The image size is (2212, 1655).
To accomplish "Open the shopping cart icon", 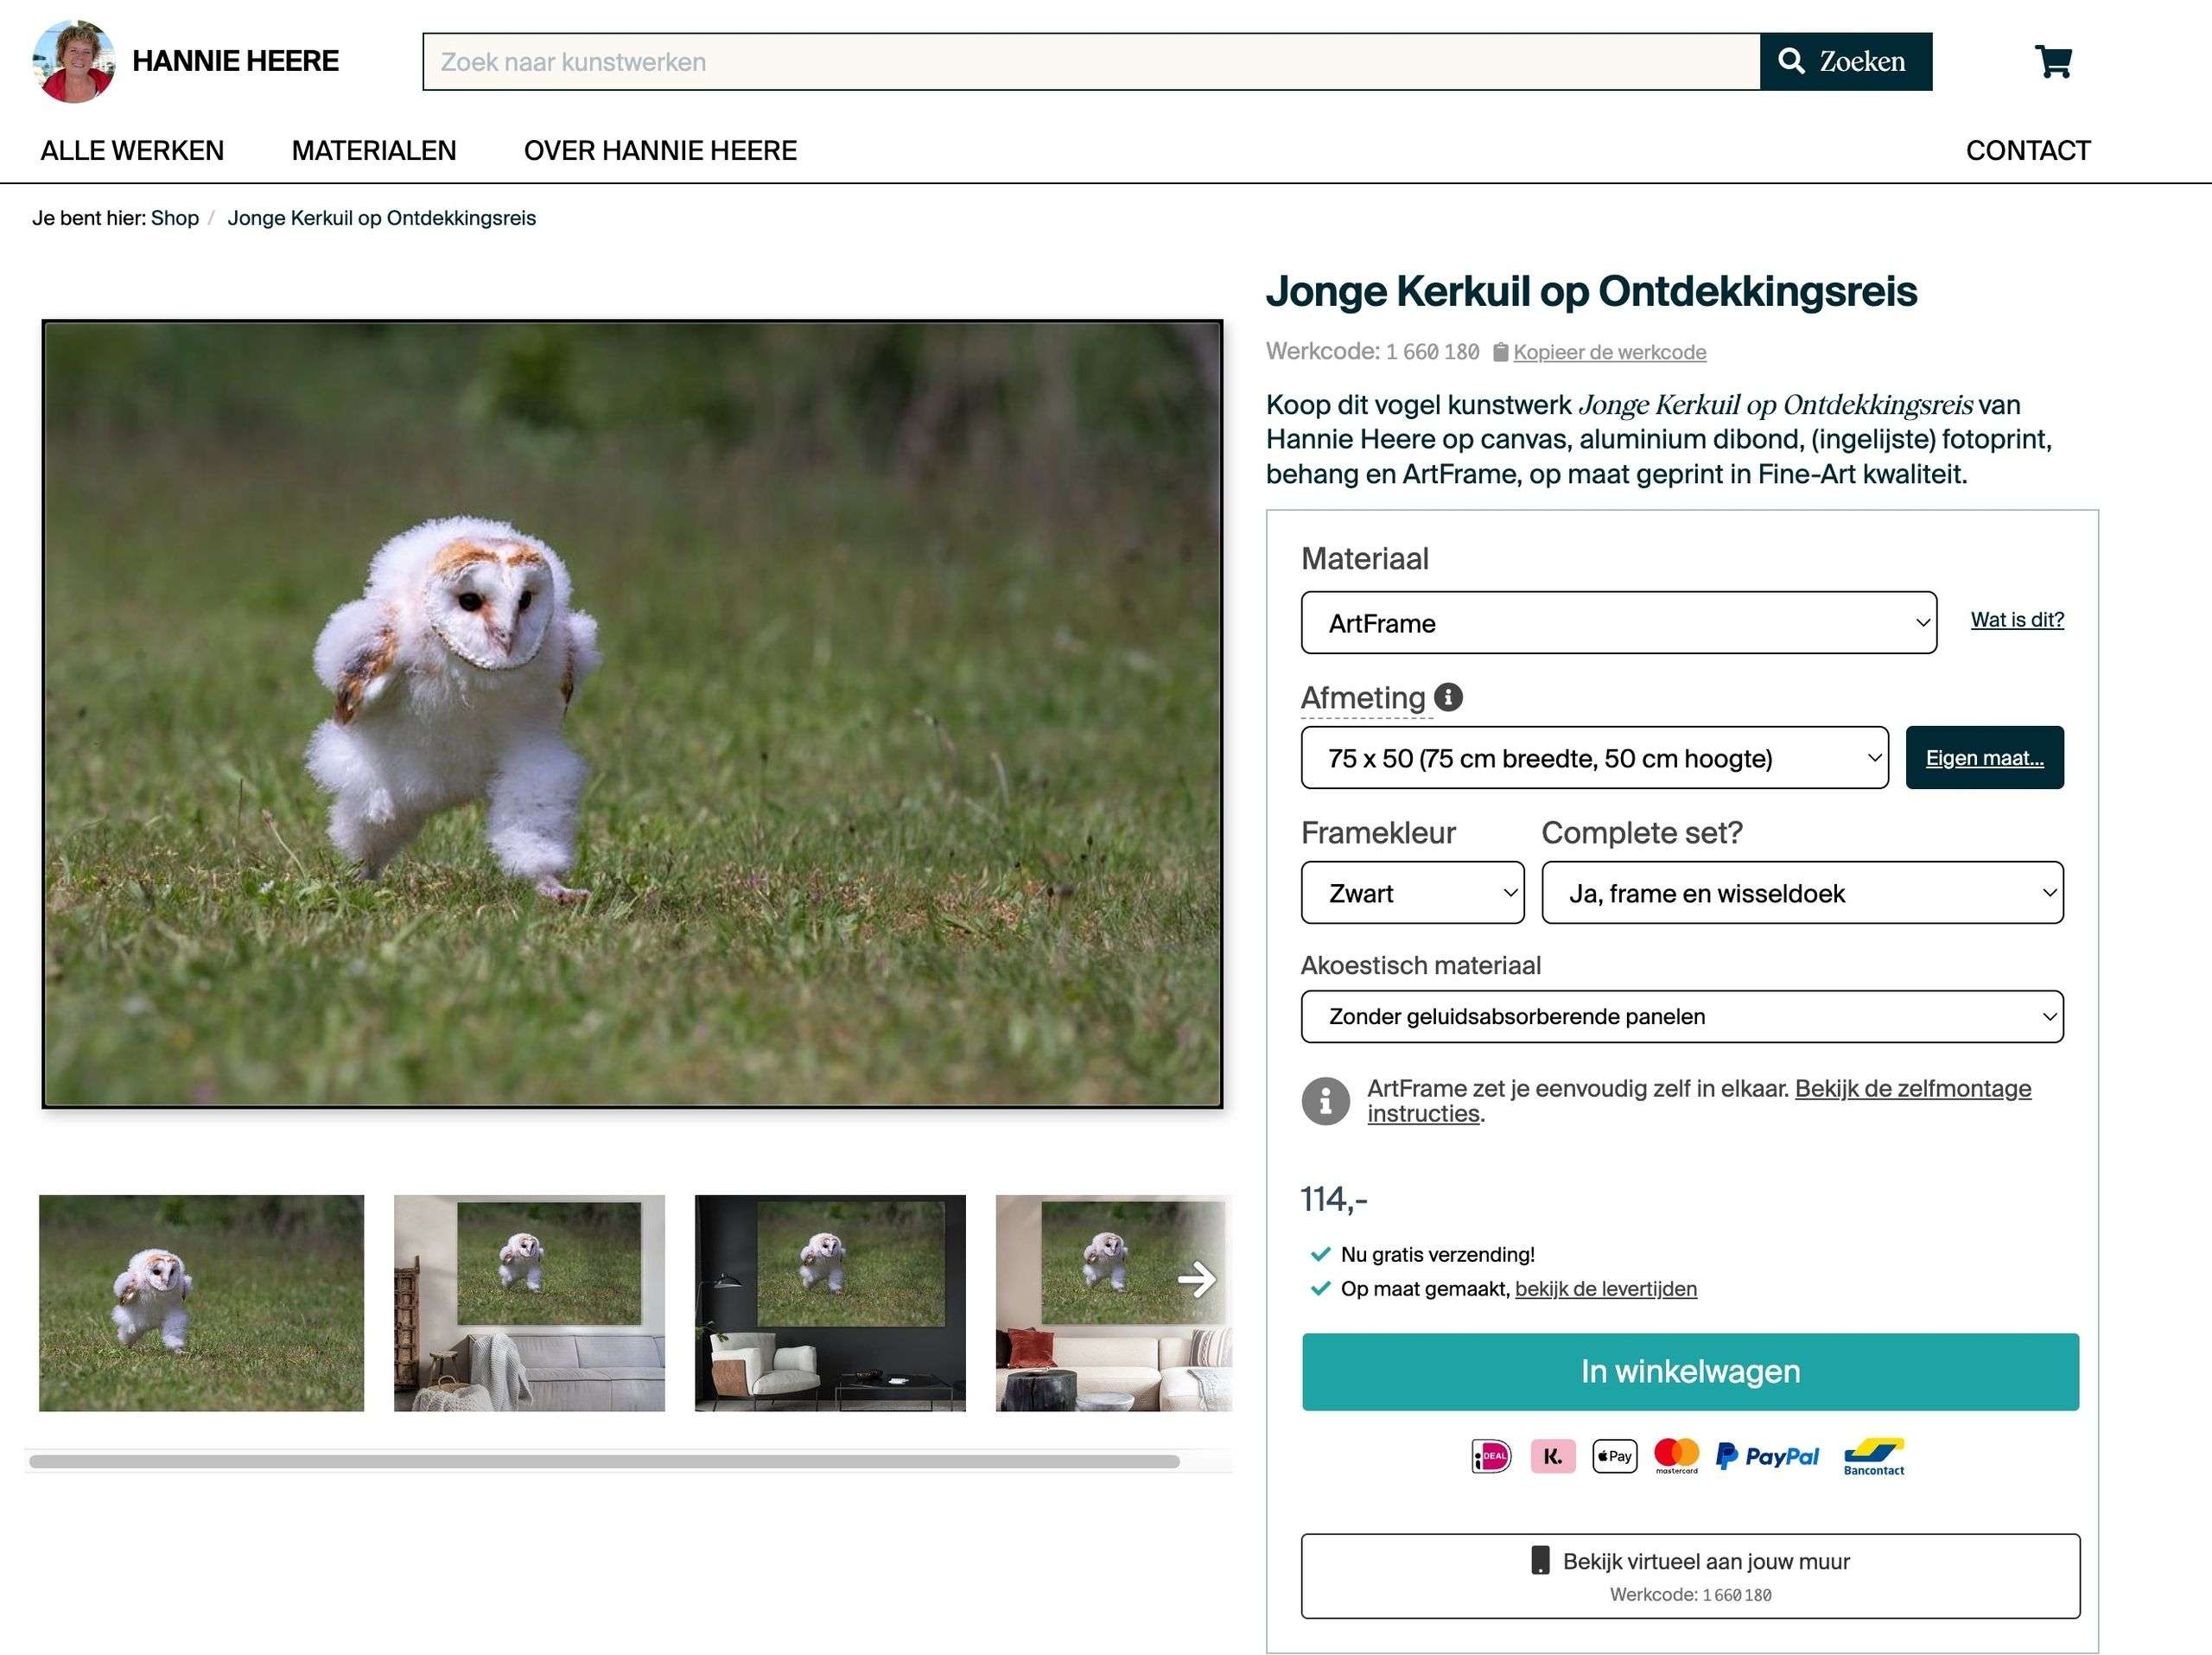I will (2053, 62).
